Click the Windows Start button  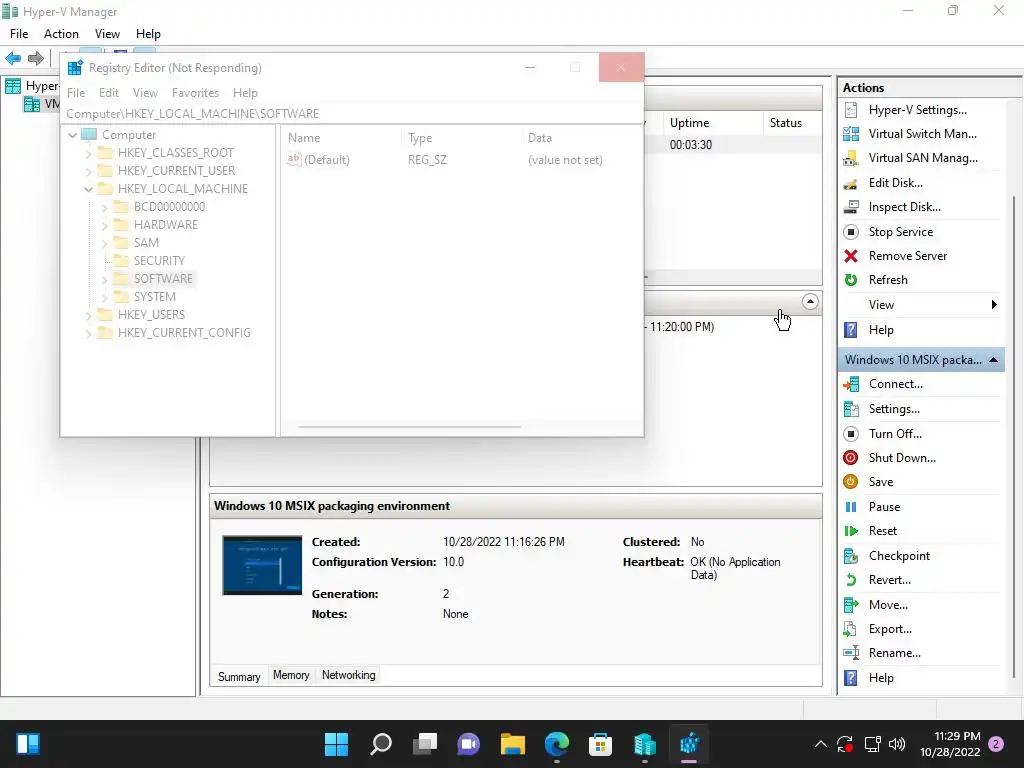(x=337, y=744)
